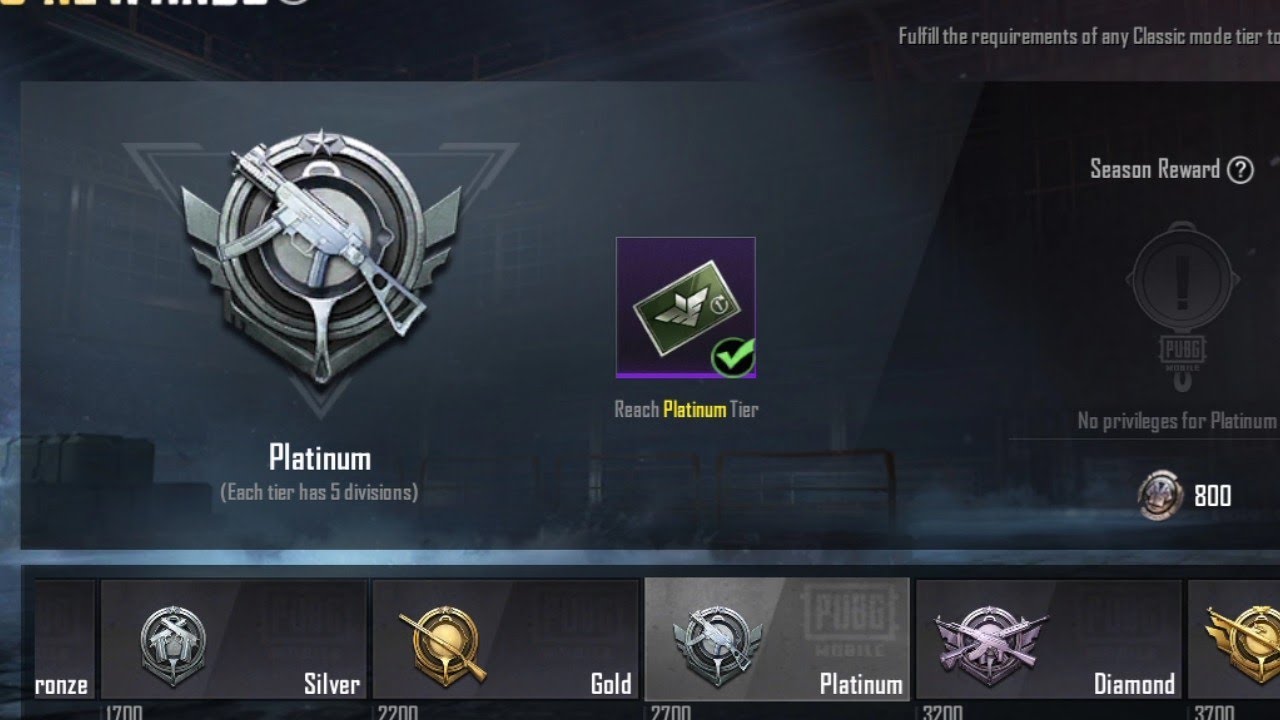Screen dimensions: 1280x720
Task: Select the Diamond tier tab
Action: (x=1049, y=639)
